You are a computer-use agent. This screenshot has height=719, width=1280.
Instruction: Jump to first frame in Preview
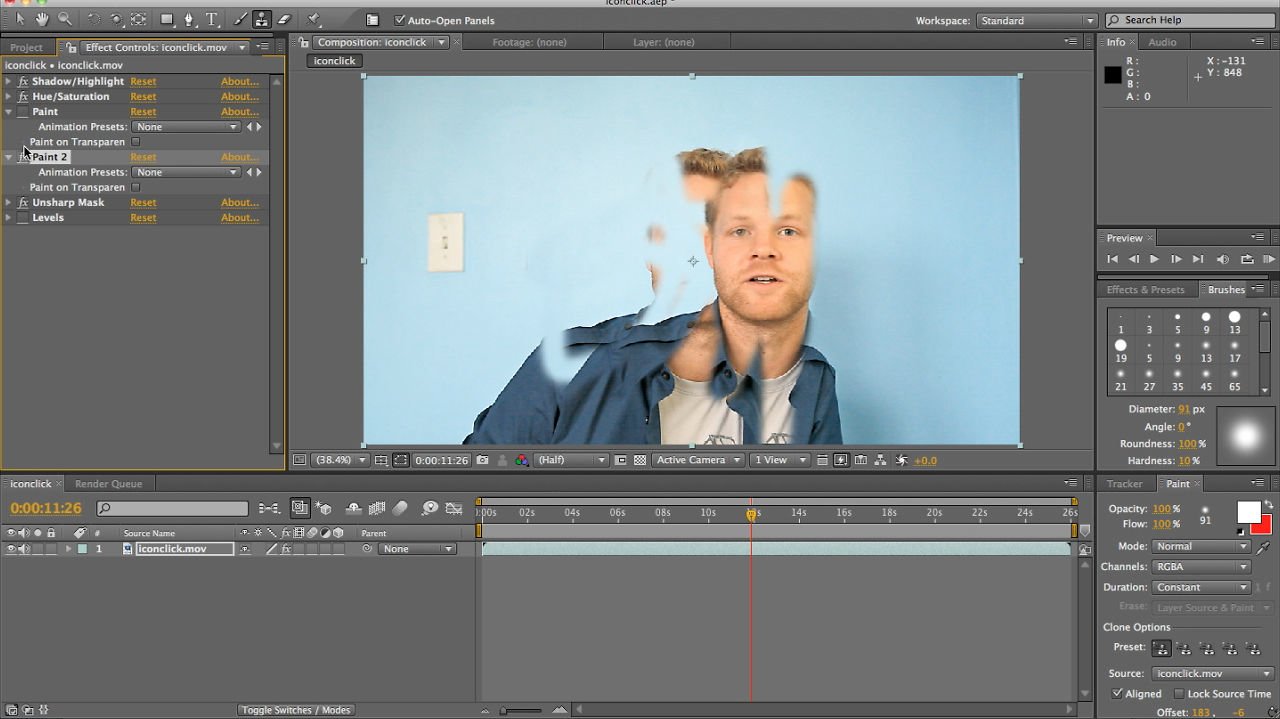pos(1112,259)
